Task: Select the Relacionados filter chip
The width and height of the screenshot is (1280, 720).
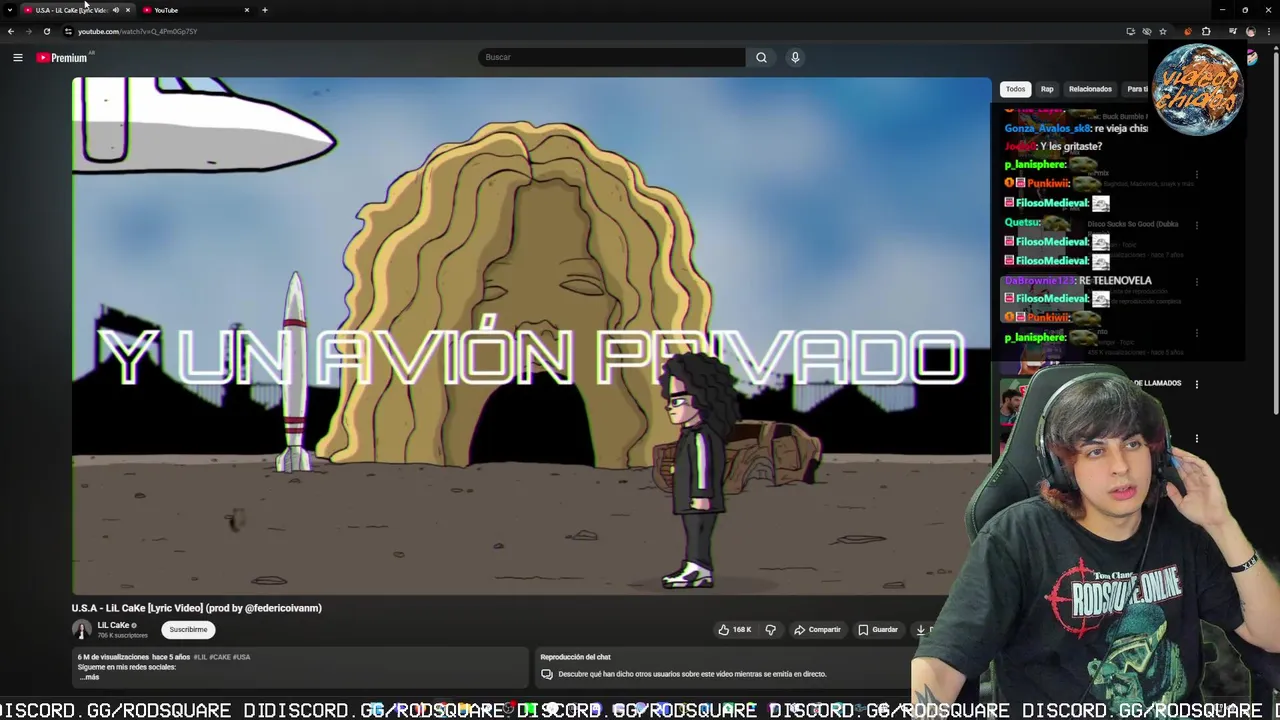Action: pyautogui.click(x=1090, y=89)
